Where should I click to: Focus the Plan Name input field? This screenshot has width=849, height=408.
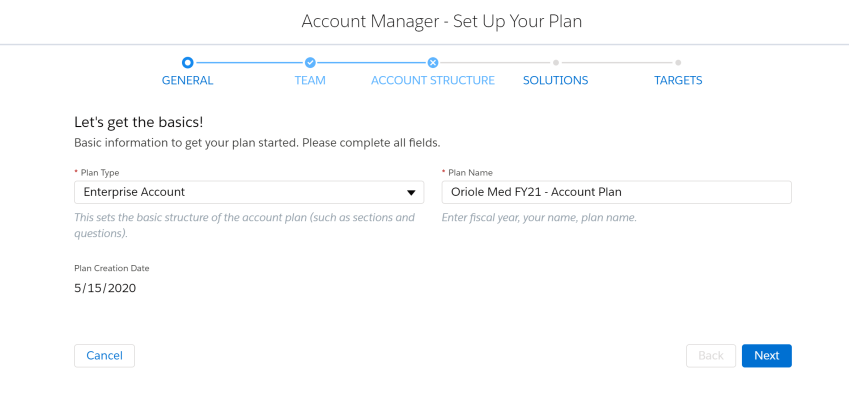tap(617, 192)
